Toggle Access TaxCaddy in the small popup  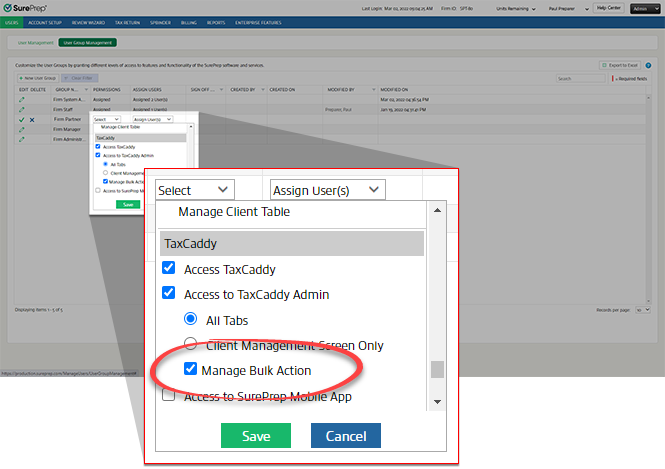[98, 146]
